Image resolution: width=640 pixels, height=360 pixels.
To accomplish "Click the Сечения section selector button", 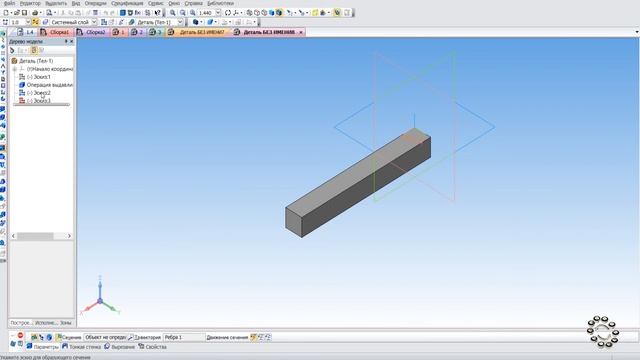I will [69, 338].
